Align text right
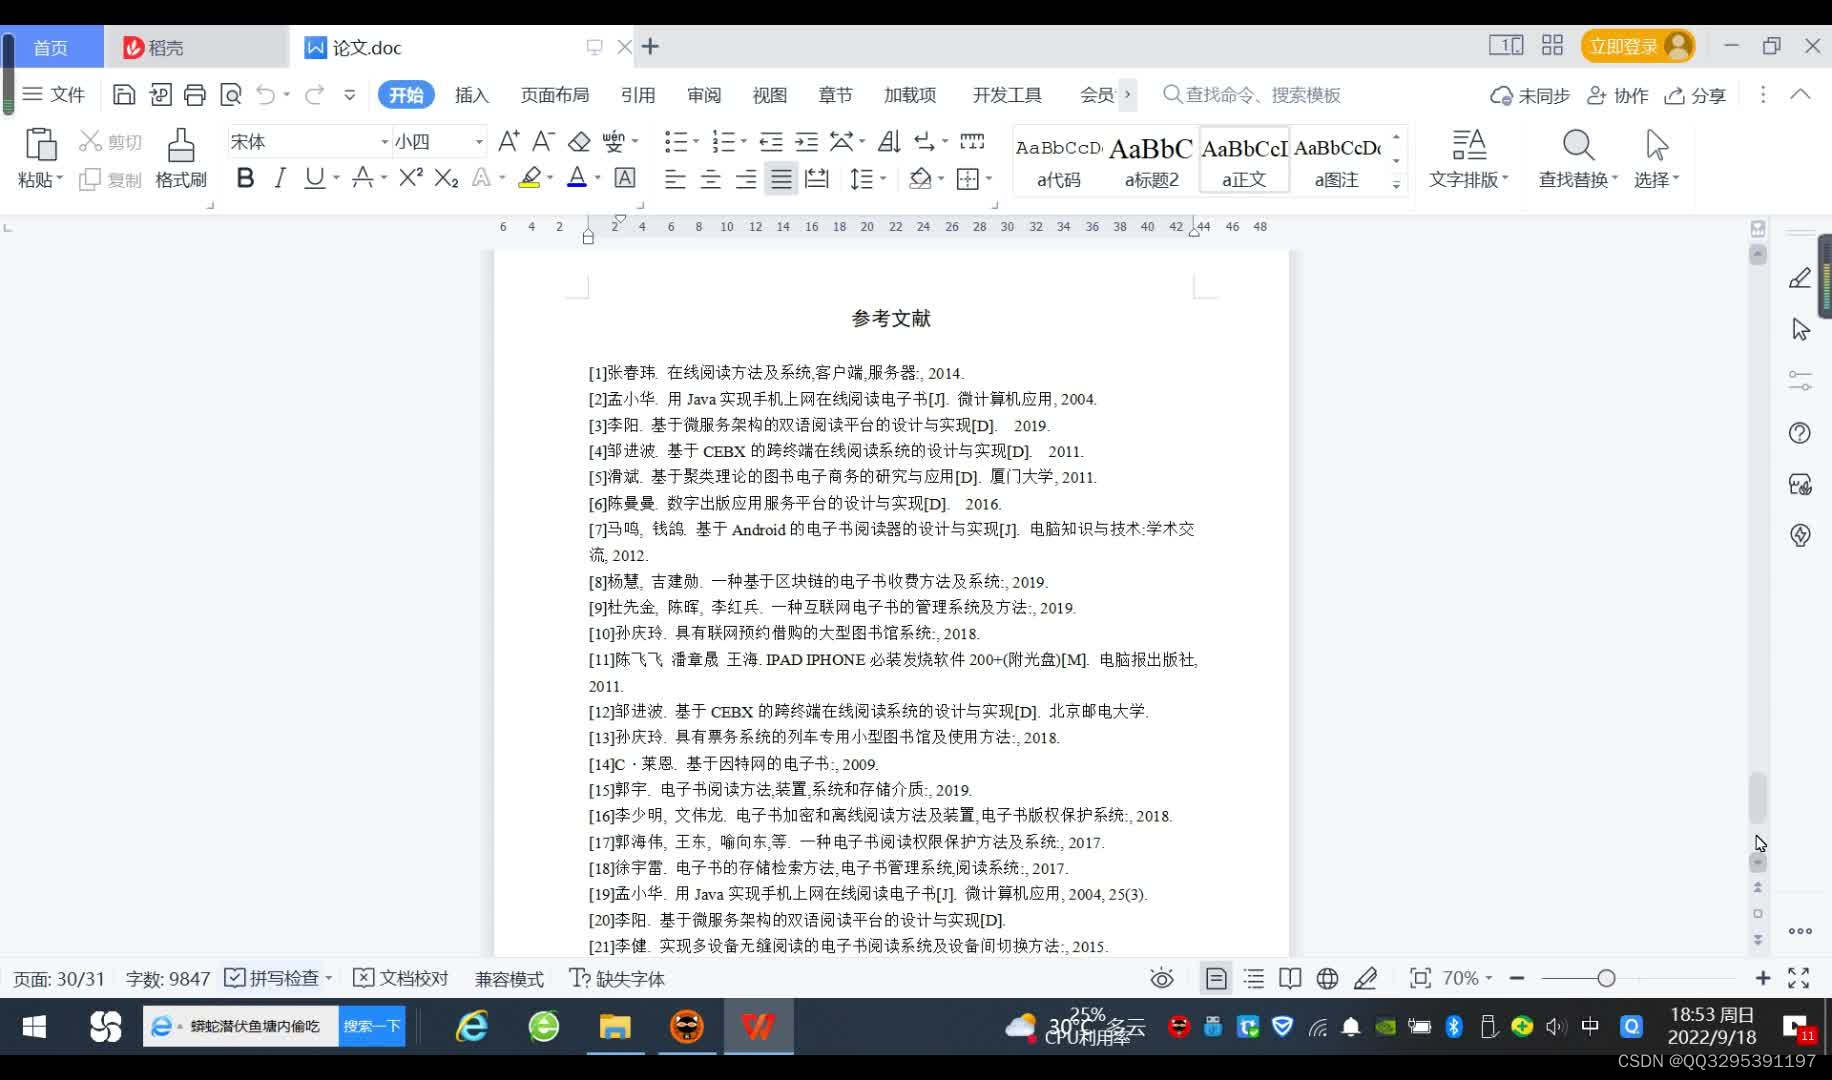1832x1080 pixels. click(x=746, y=179)
